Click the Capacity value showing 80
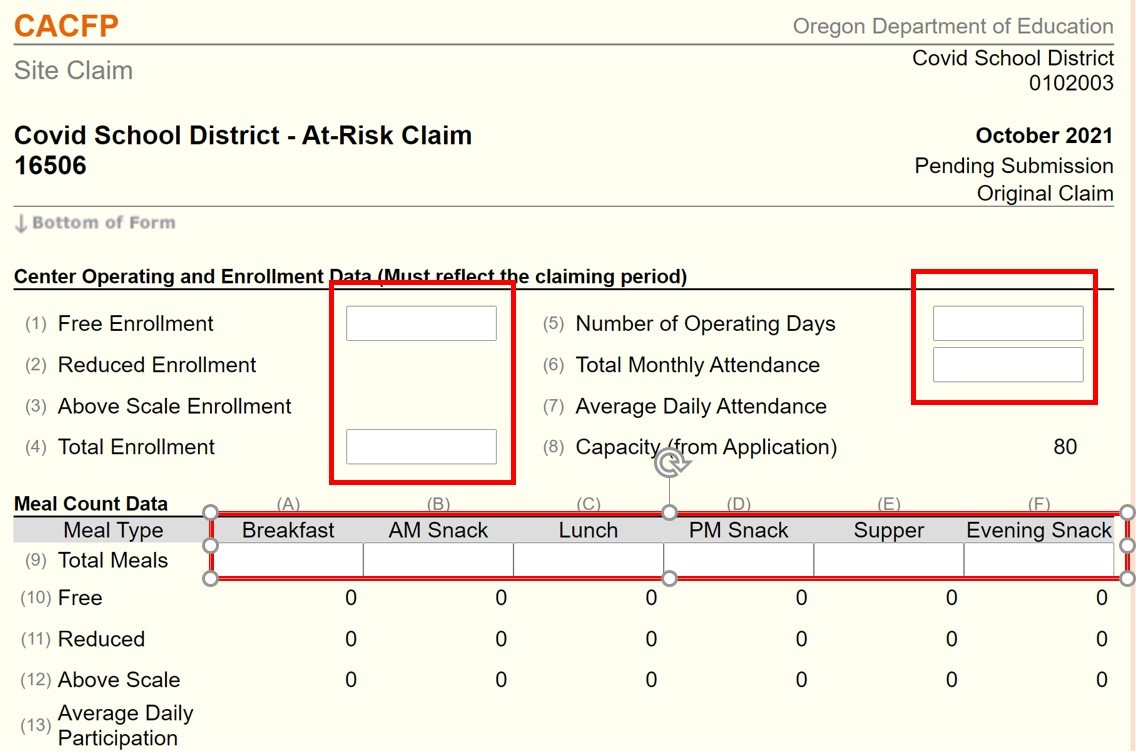The height and width of the screenshot is (754, 1141). [1066, 447]
